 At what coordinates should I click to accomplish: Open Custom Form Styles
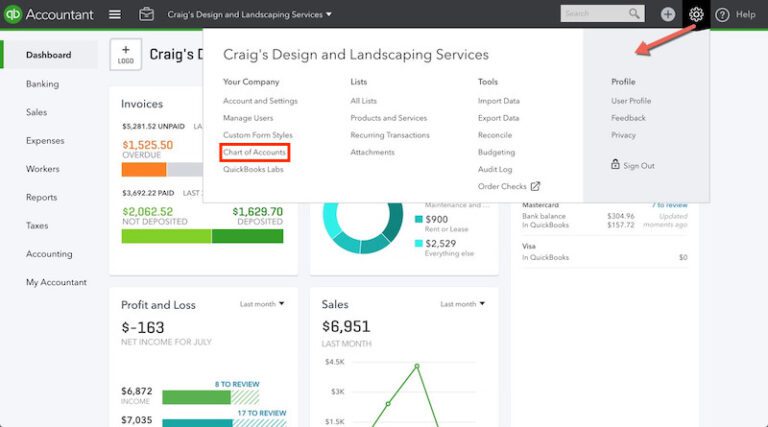point(258,135)
